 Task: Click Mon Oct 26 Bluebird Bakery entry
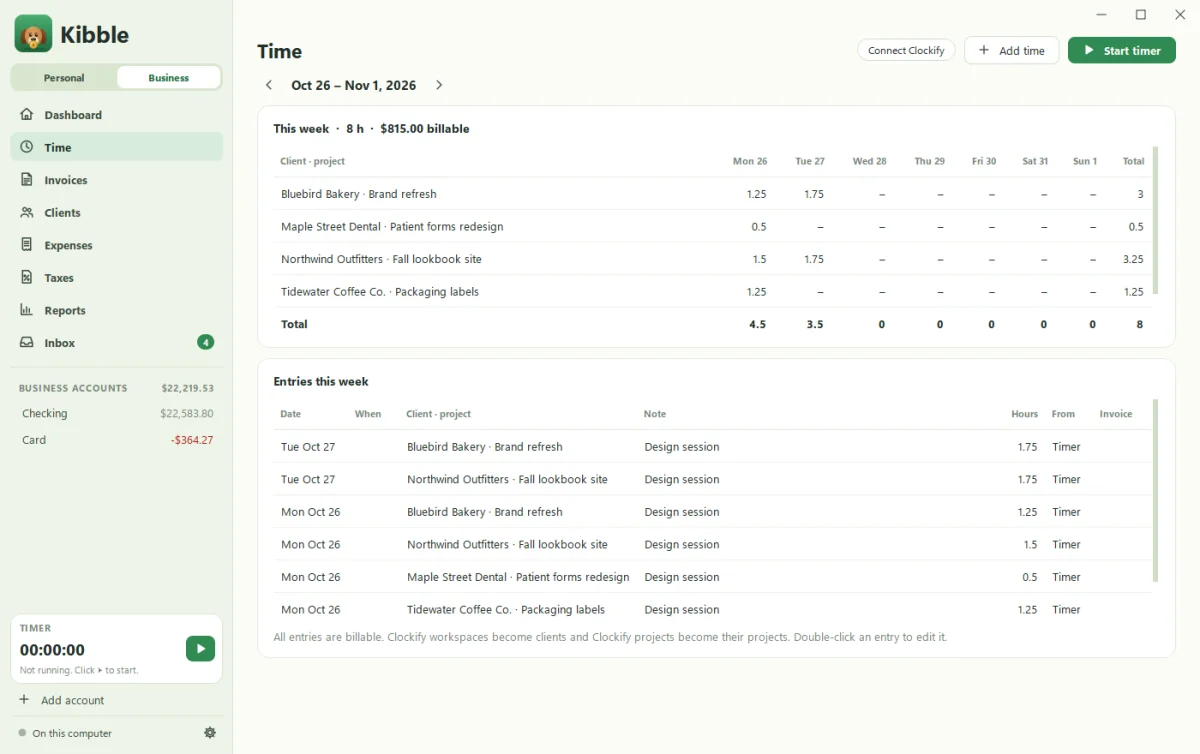coord(712,512)
